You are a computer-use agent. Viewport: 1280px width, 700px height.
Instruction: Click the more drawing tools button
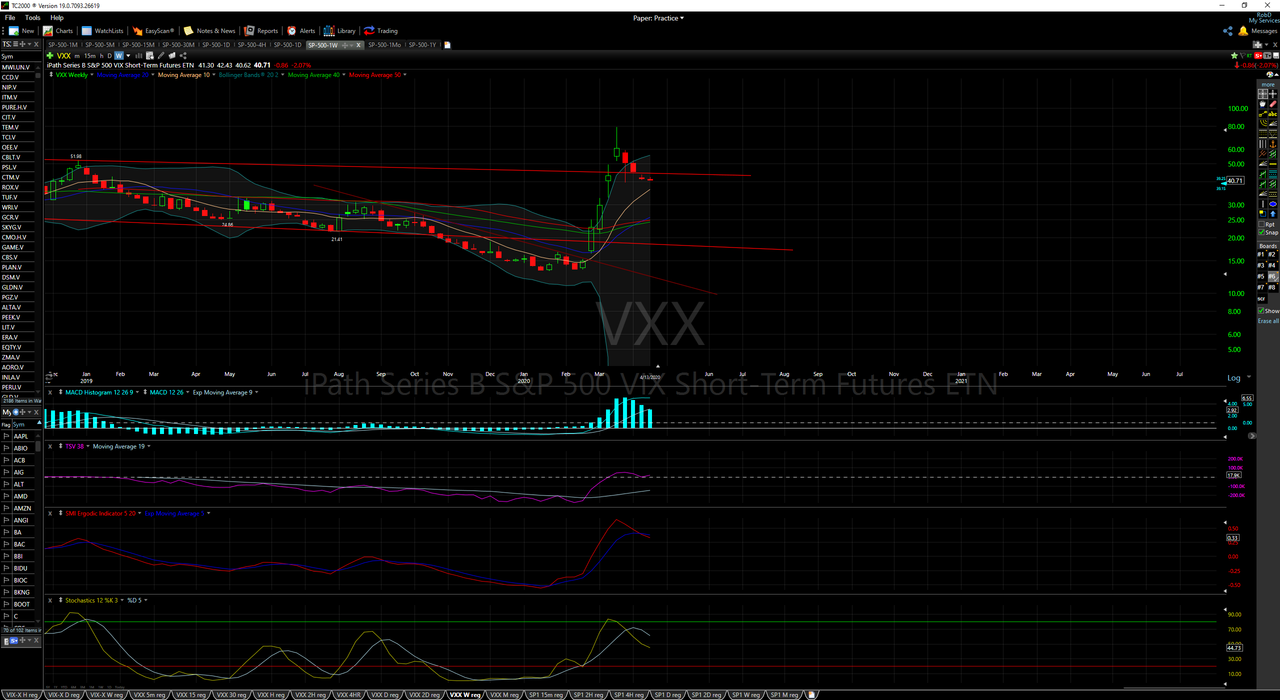pos(1268,84)
